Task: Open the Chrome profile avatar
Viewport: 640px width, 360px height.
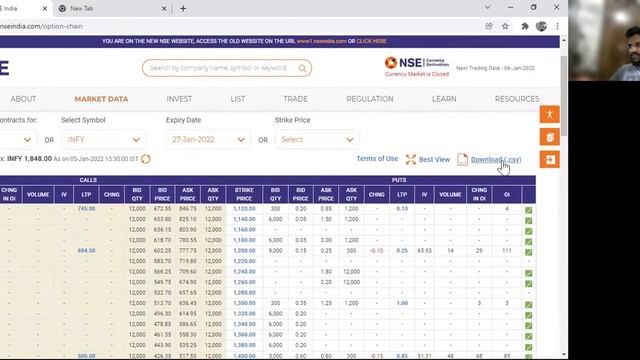Action: tap(541, 26)
